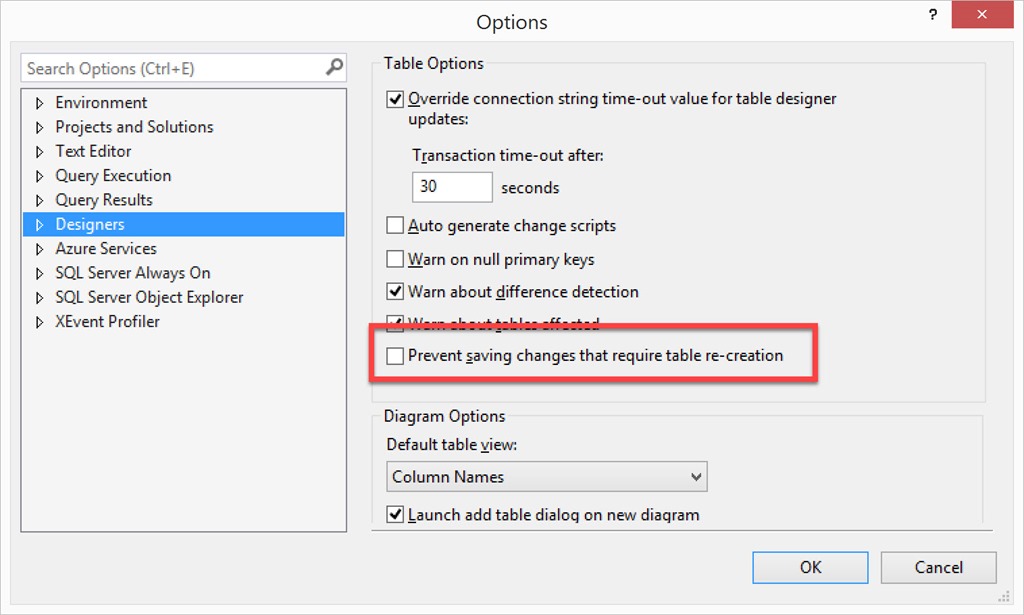Enable Warn on null primary keys
Viewport: 1024px width, 615px height.
pos(395,258)
